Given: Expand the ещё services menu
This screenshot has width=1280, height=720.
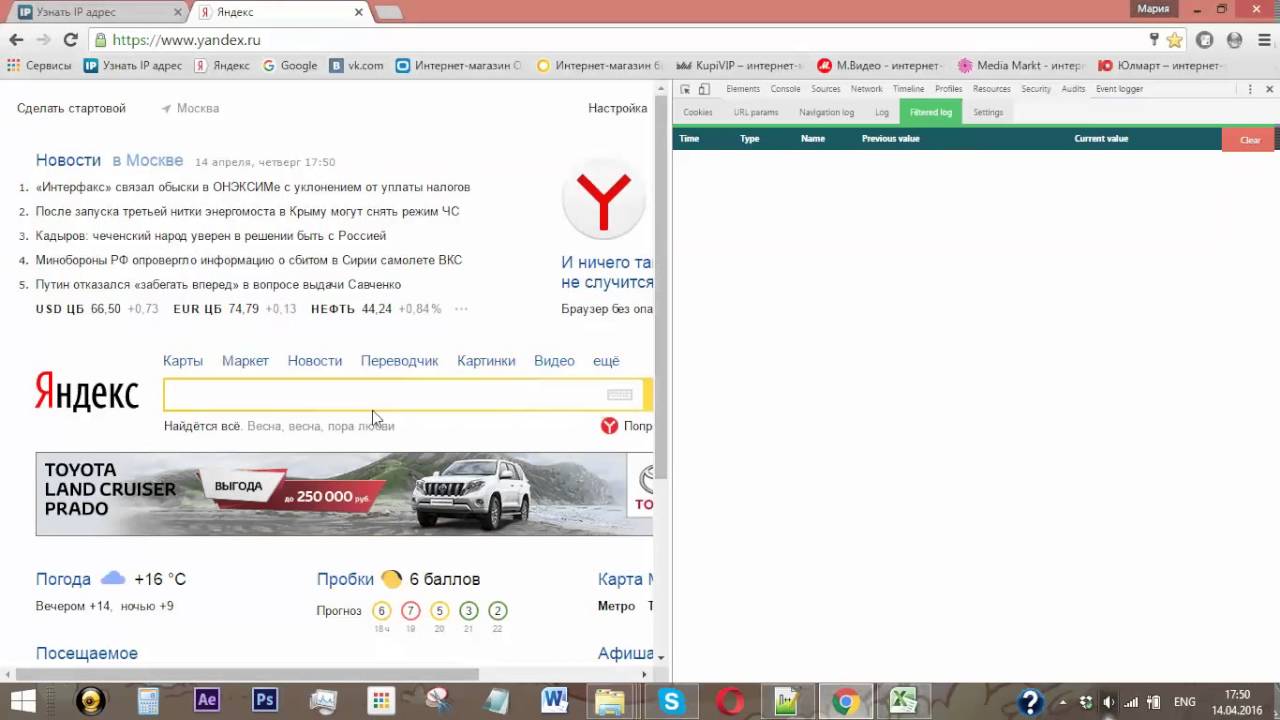Looking at the screenshot, I should 606,361.
